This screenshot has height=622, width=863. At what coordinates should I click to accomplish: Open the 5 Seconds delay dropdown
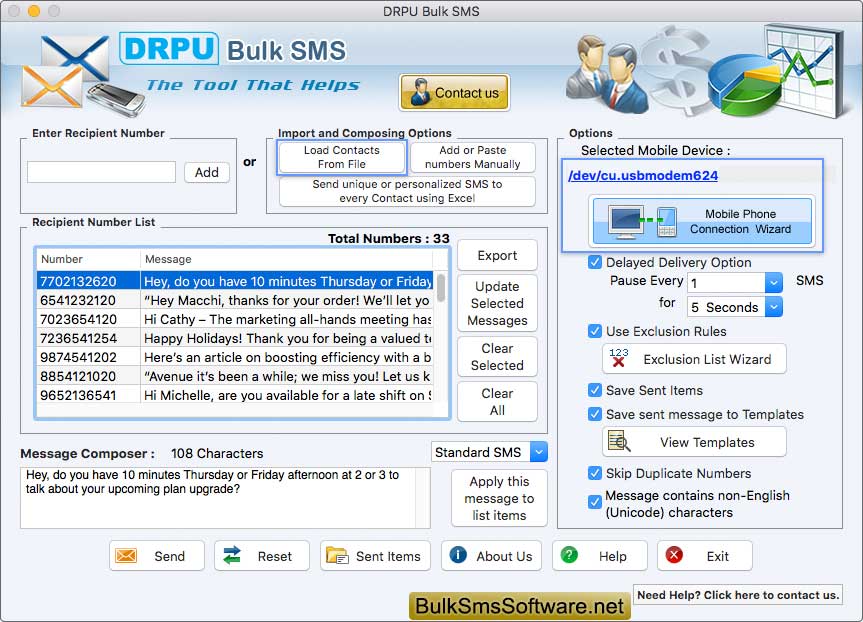point(773,307)
